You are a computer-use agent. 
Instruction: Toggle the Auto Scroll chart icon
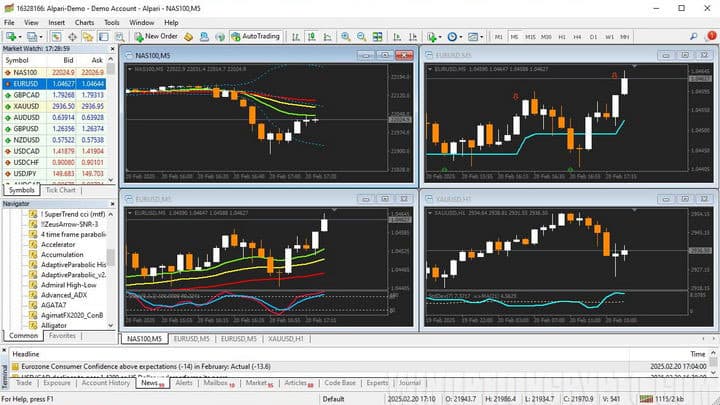(x=397, y=37)
